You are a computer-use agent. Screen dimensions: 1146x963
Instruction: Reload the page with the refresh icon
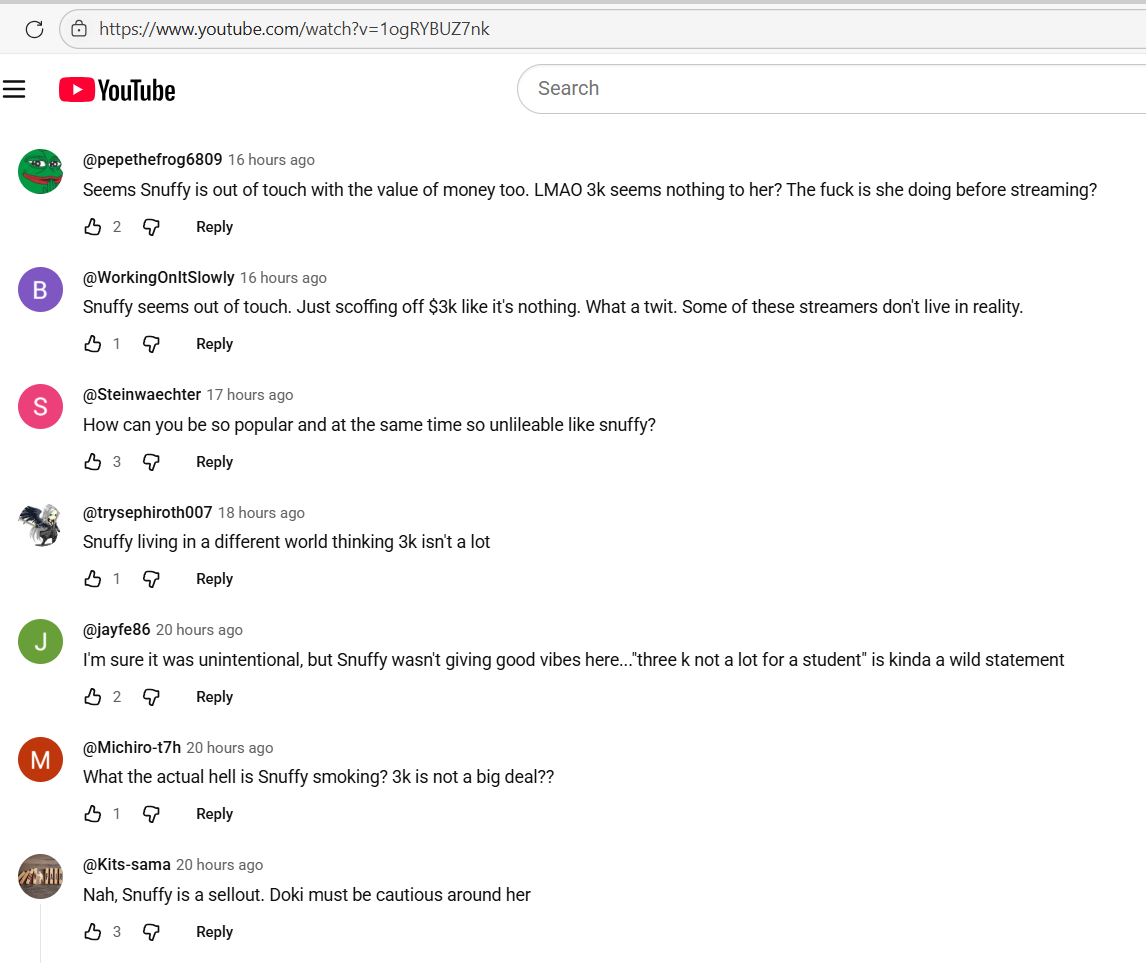point(34,29)
